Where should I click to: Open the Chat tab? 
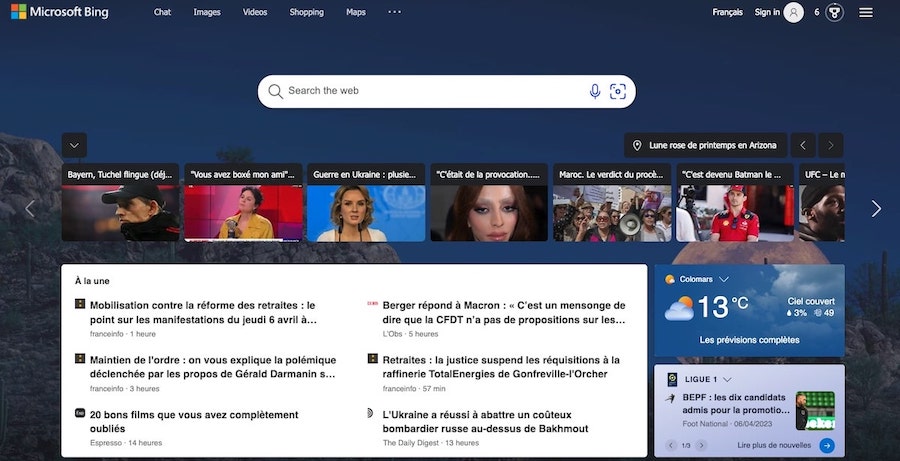(162, 12)
